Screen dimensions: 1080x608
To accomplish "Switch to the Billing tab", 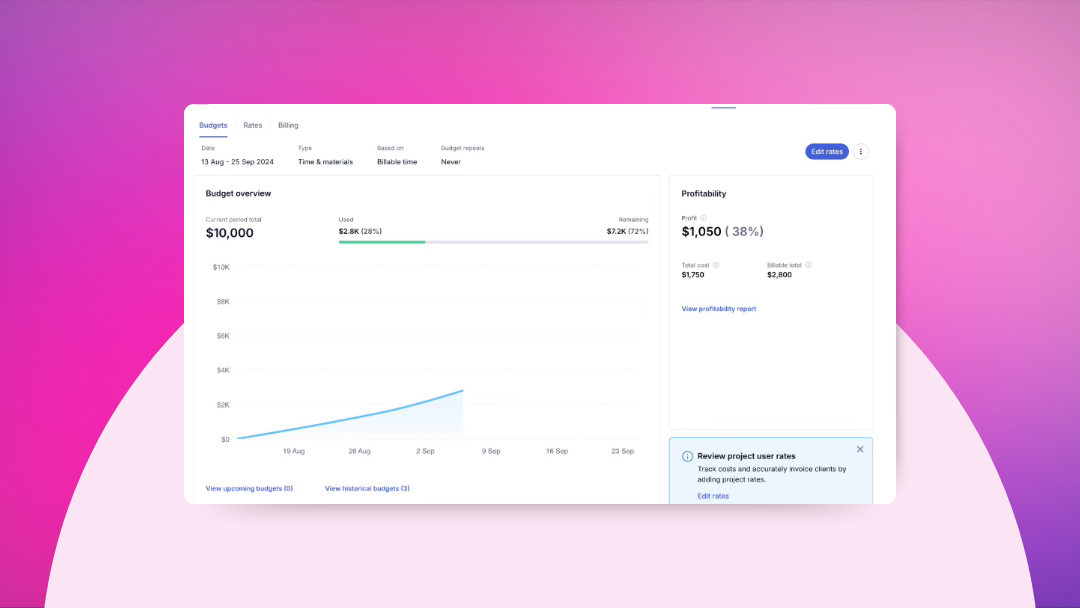I will tap(288, 125).
